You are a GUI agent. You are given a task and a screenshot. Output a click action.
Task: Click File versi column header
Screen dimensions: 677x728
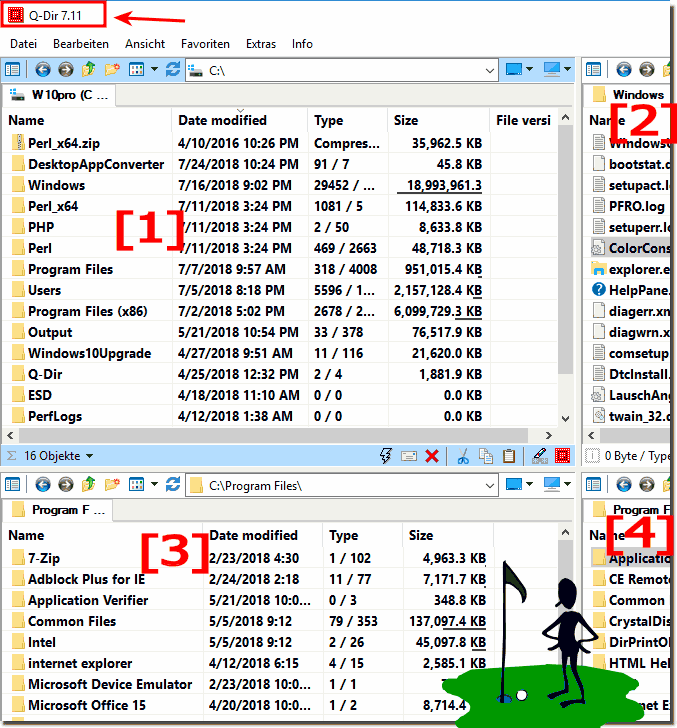tap(523, 120)
